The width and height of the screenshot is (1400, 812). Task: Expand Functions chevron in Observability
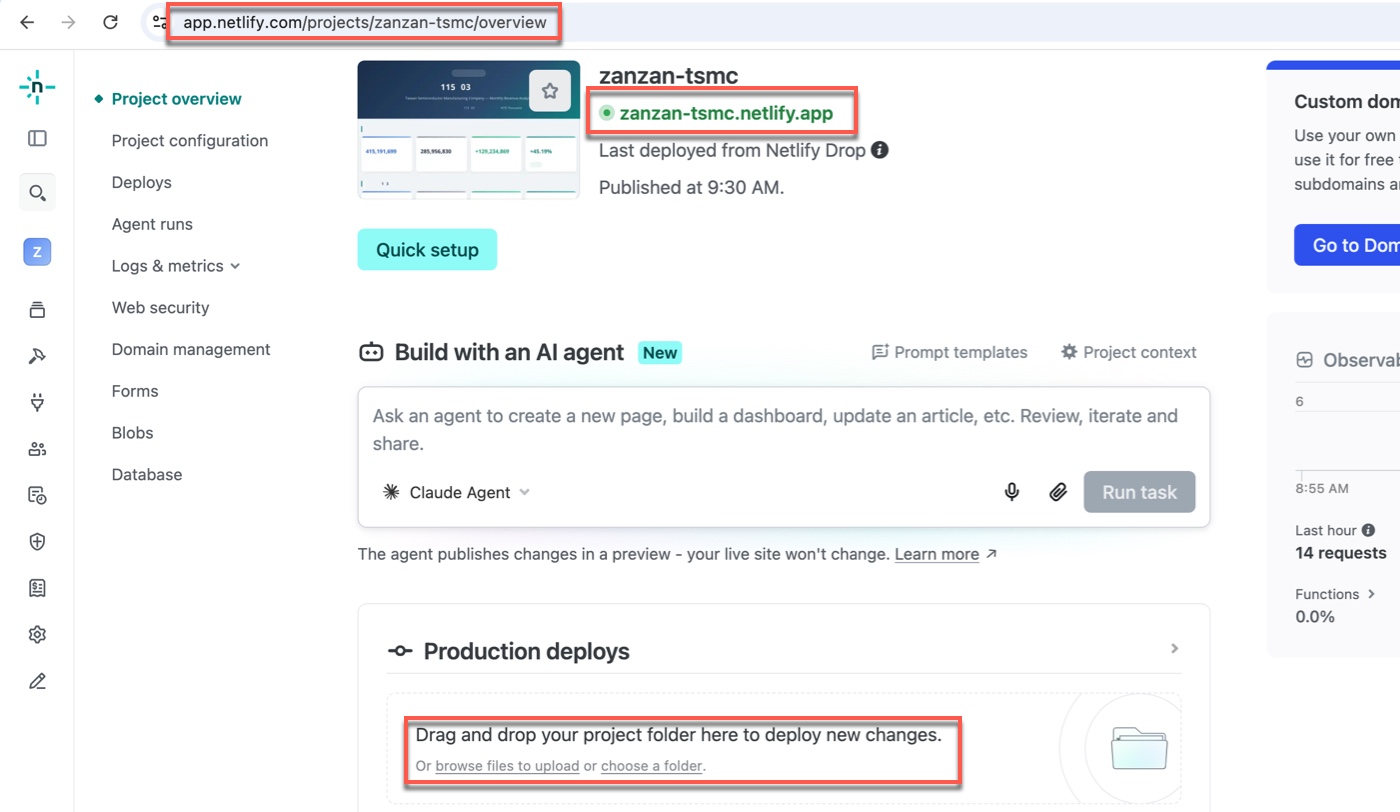(x=1371, y=594)
